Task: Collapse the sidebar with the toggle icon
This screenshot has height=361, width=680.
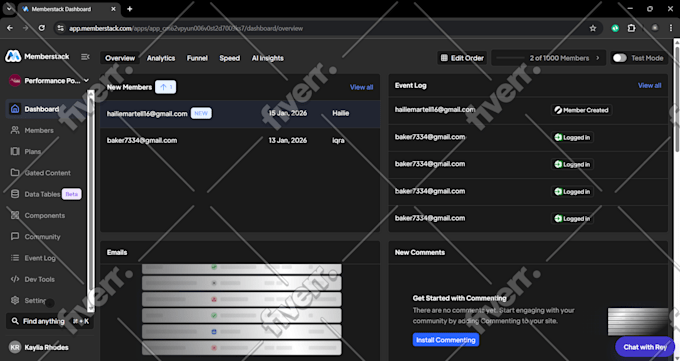Action: click(85, 57)
